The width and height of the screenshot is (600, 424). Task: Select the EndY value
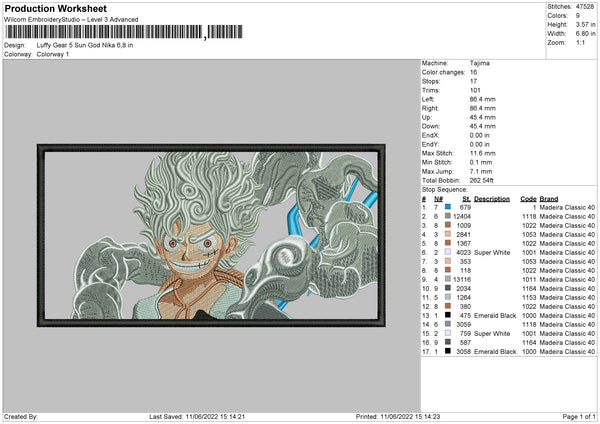tap(479, 144)
